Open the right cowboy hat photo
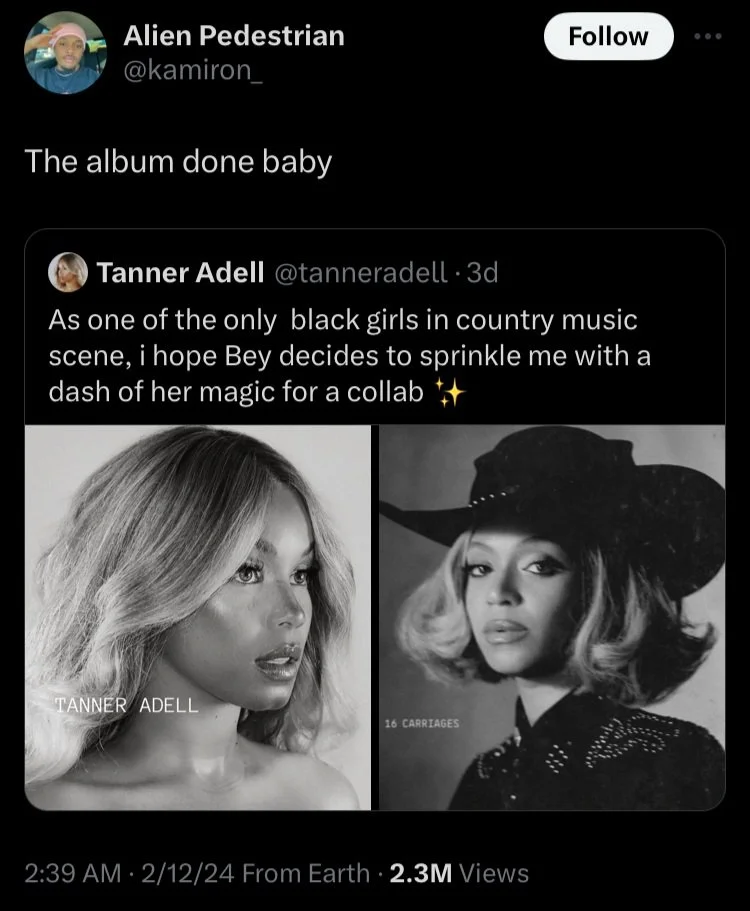 click(552, 617)
